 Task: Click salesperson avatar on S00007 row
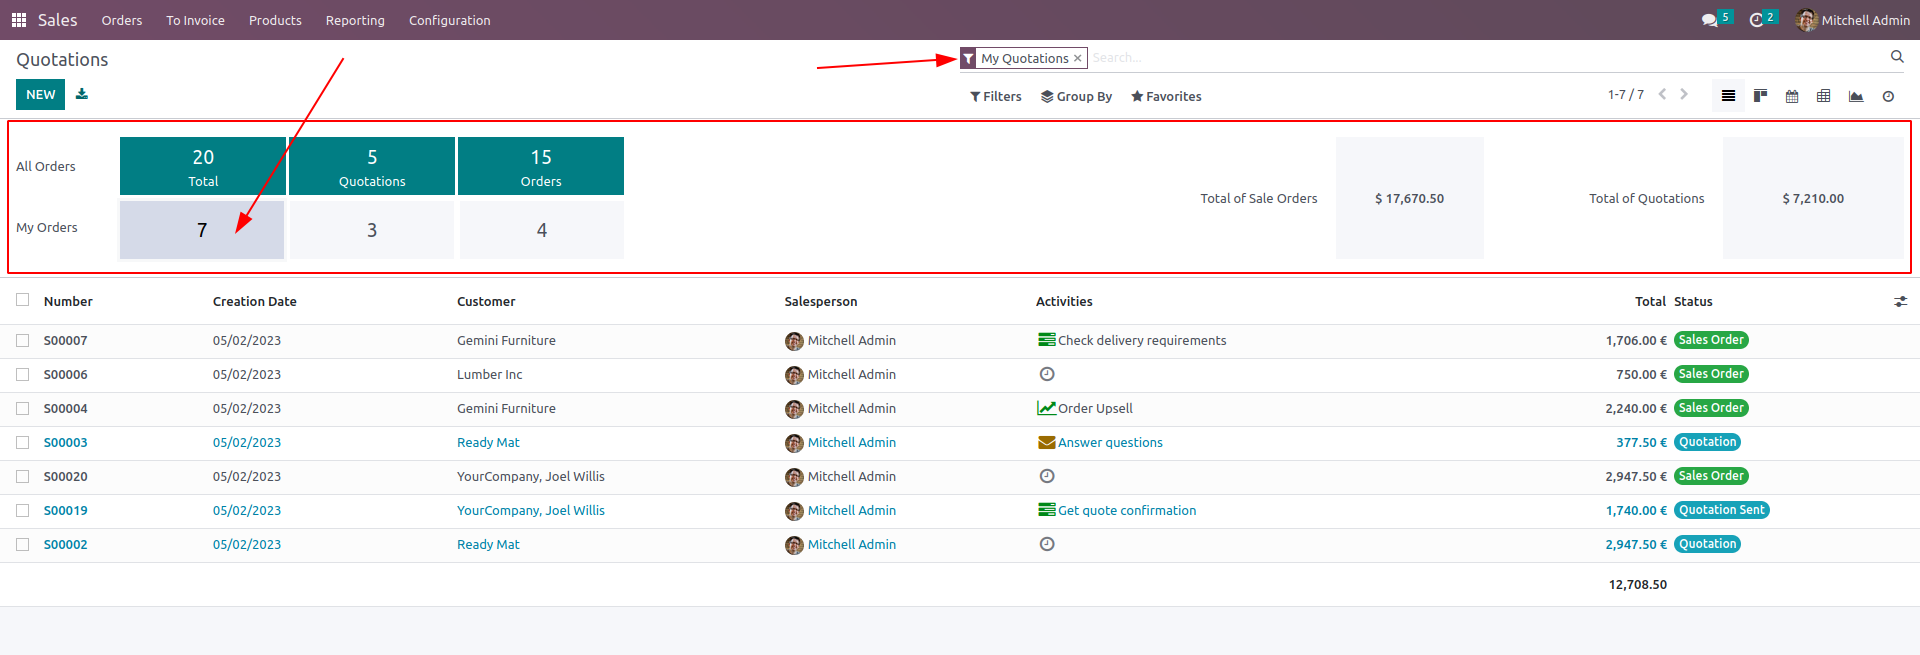(794, 341)
